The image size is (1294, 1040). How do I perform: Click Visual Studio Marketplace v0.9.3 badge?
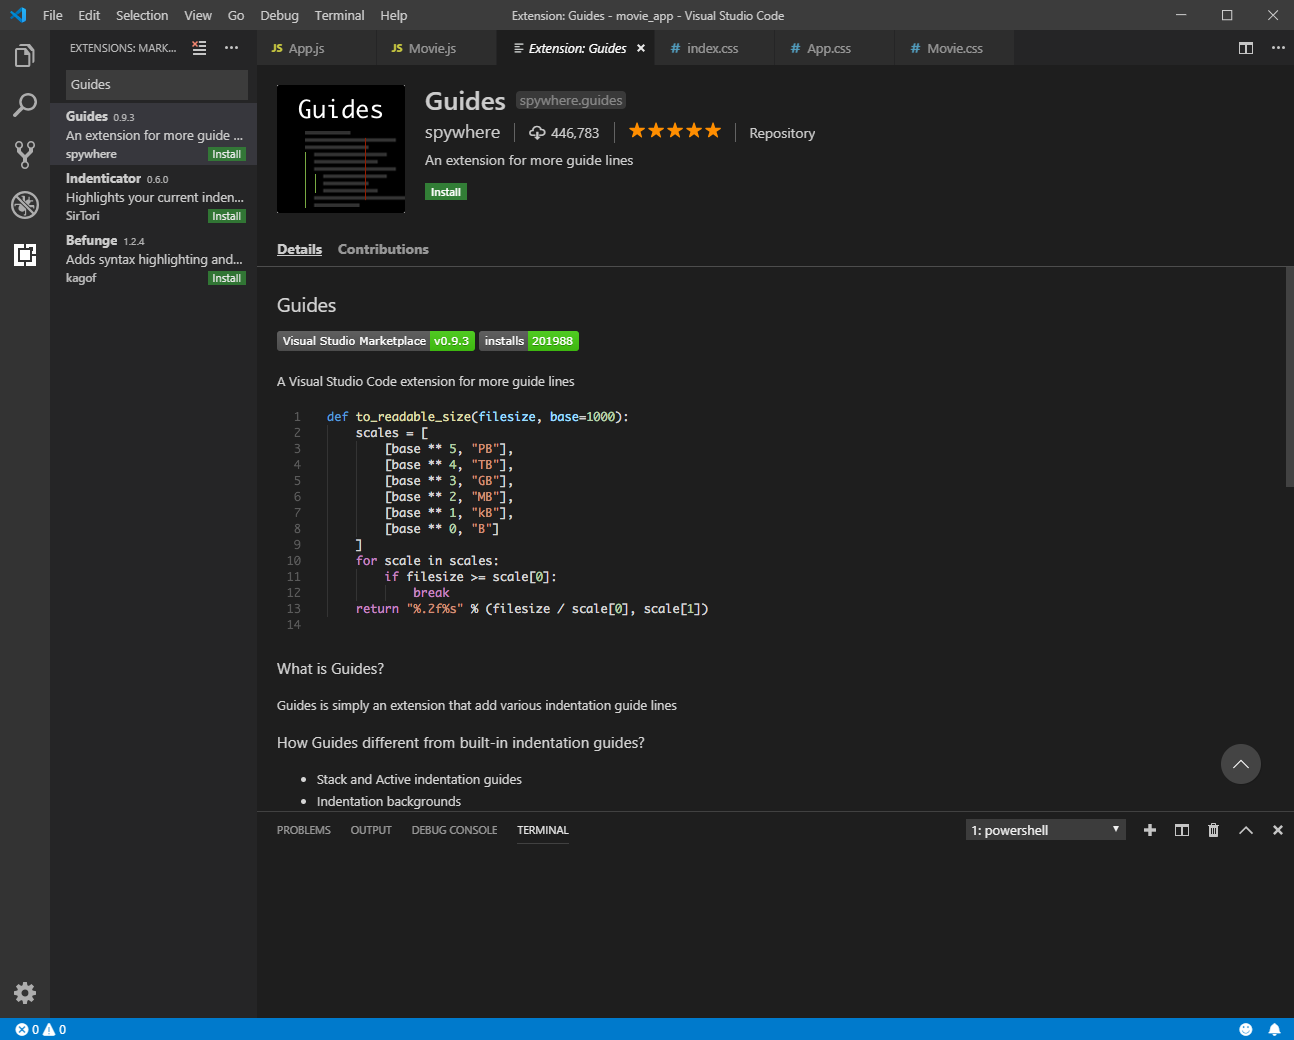tap(376, 341)
